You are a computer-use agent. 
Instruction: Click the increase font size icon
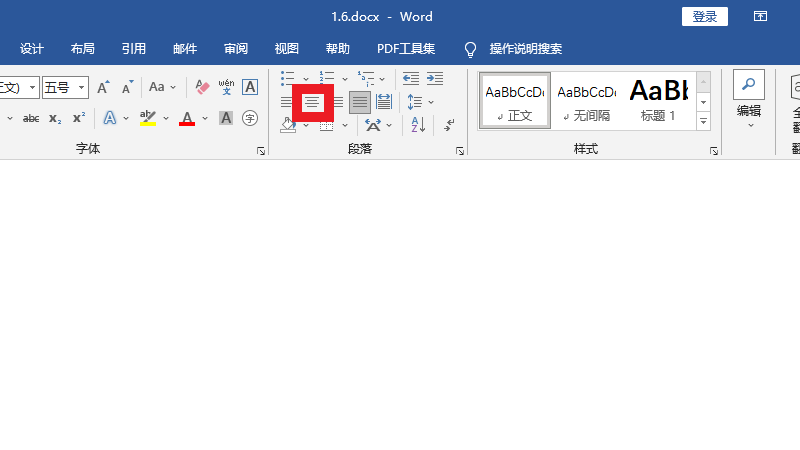point(103,88)
